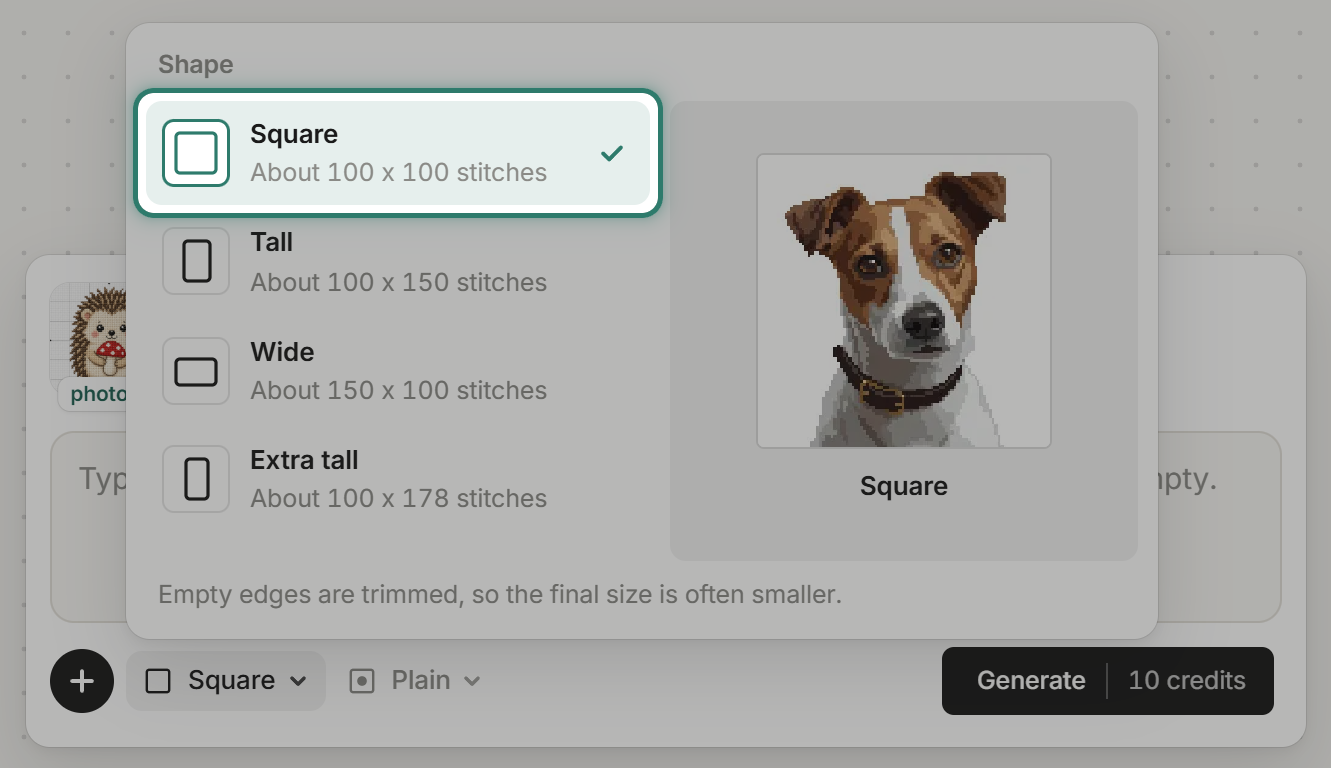Viewport: 1331px width, 768px height.
Task: Click the 'About 100 x 150 stitches' text
Action: point(399,282)
